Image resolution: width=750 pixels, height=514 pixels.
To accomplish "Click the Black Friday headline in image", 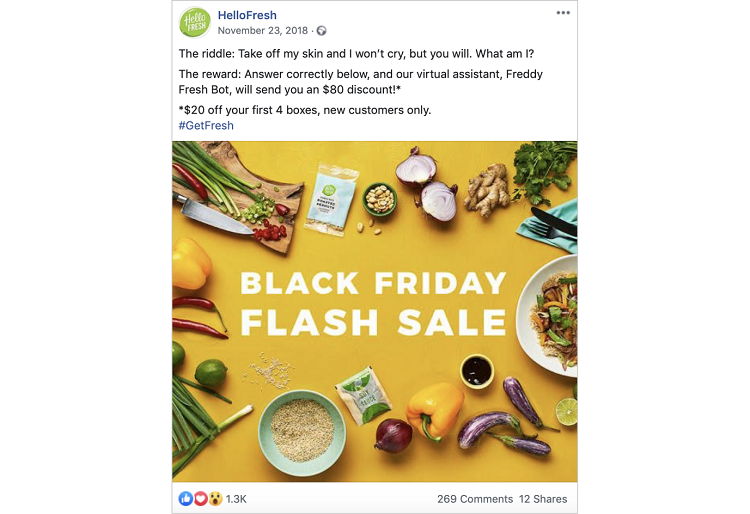I will [373, 283].
